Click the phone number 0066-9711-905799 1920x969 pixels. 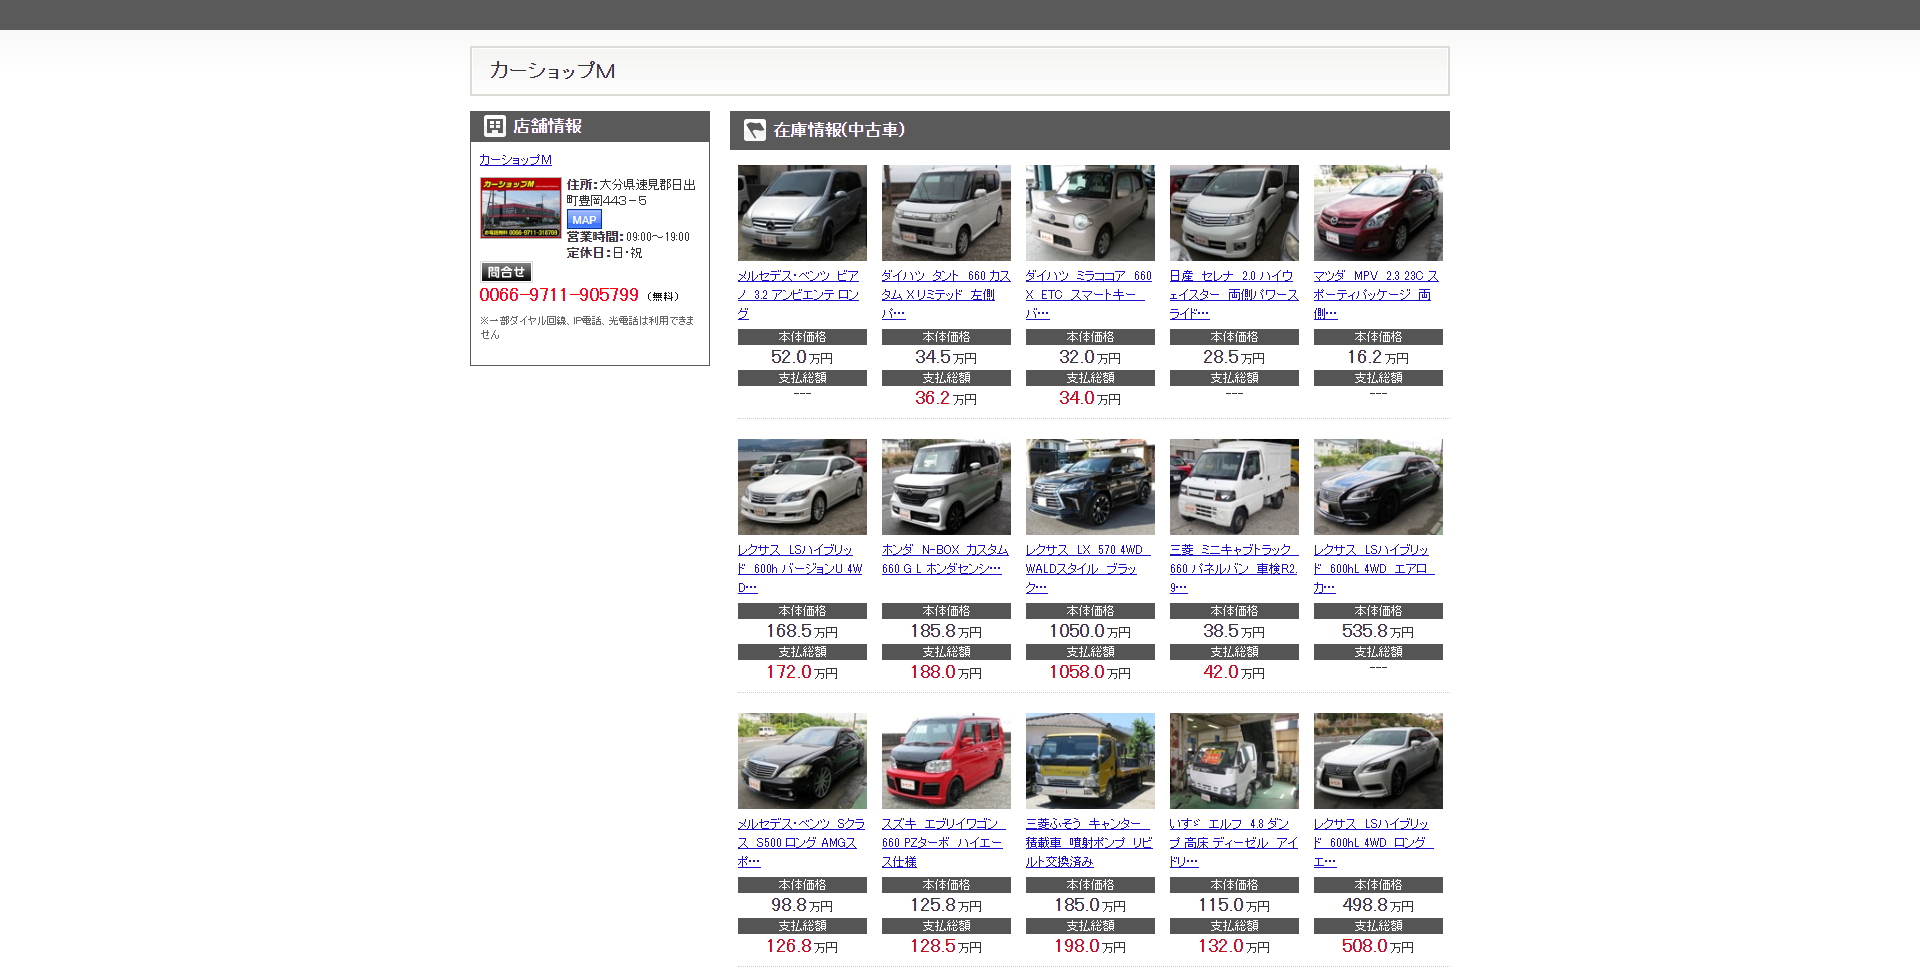pos(558,295)
